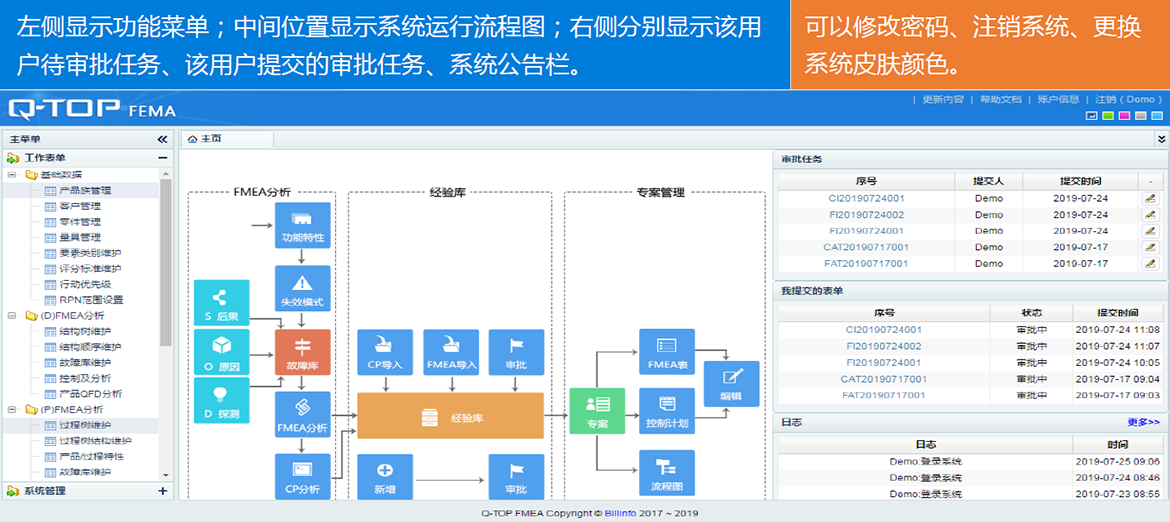
Task: Collapse the 主菜单 sidebar panel
Action: 163,140
